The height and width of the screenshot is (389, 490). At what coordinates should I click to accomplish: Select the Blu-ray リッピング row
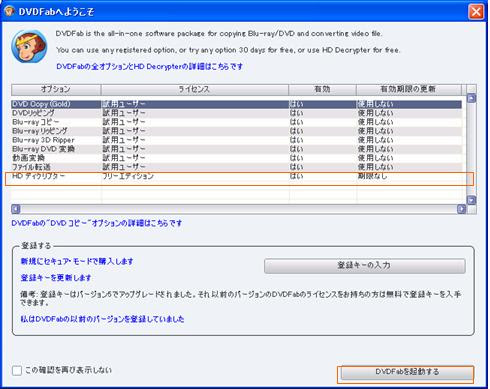coord(236,131)
